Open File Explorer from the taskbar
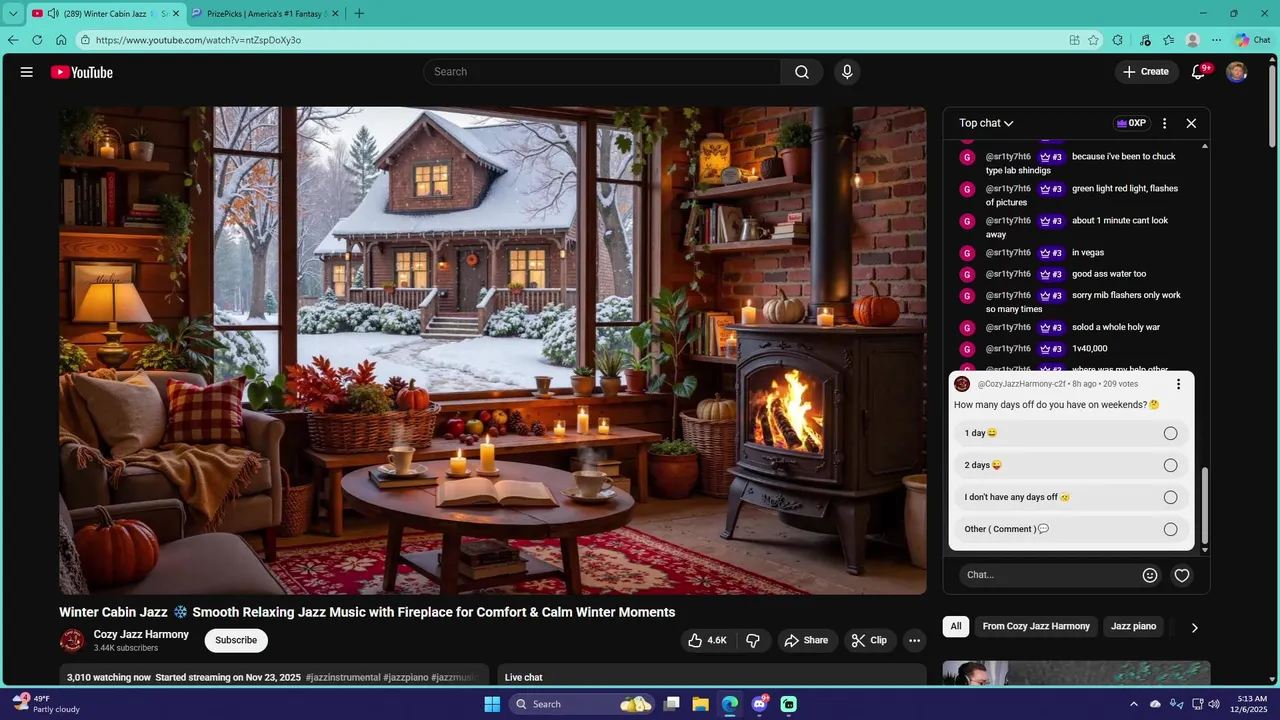This screenshot has height=720, width=1280. coord(701,704)
